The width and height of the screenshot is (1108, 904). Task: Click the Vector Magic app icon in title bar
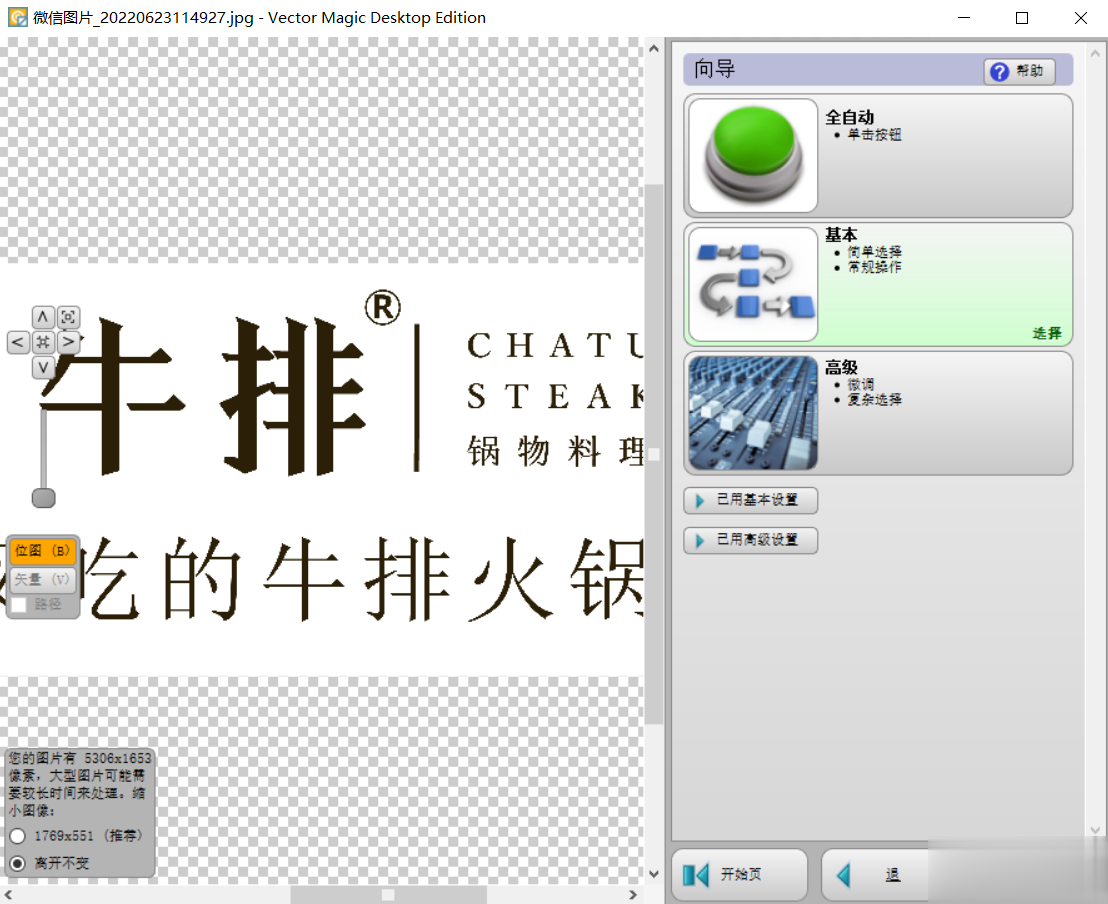pos(18,17)
